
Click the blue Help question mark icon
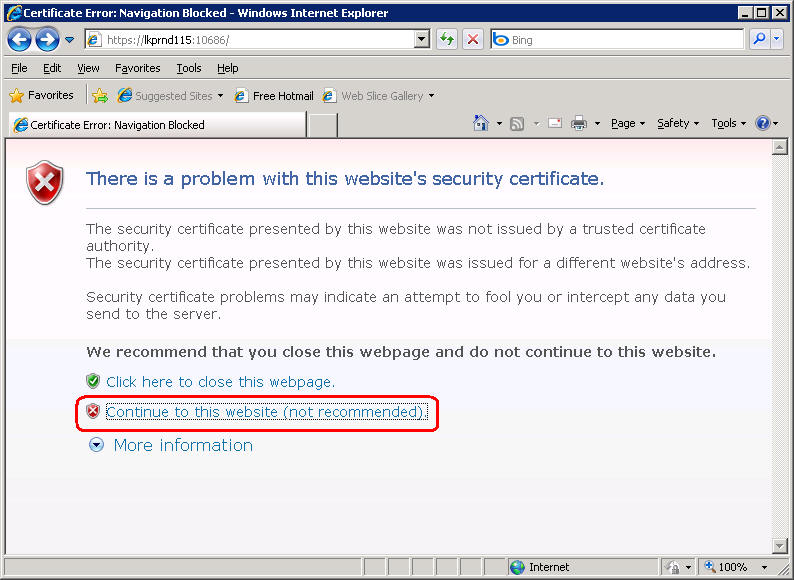click(763, 123)
